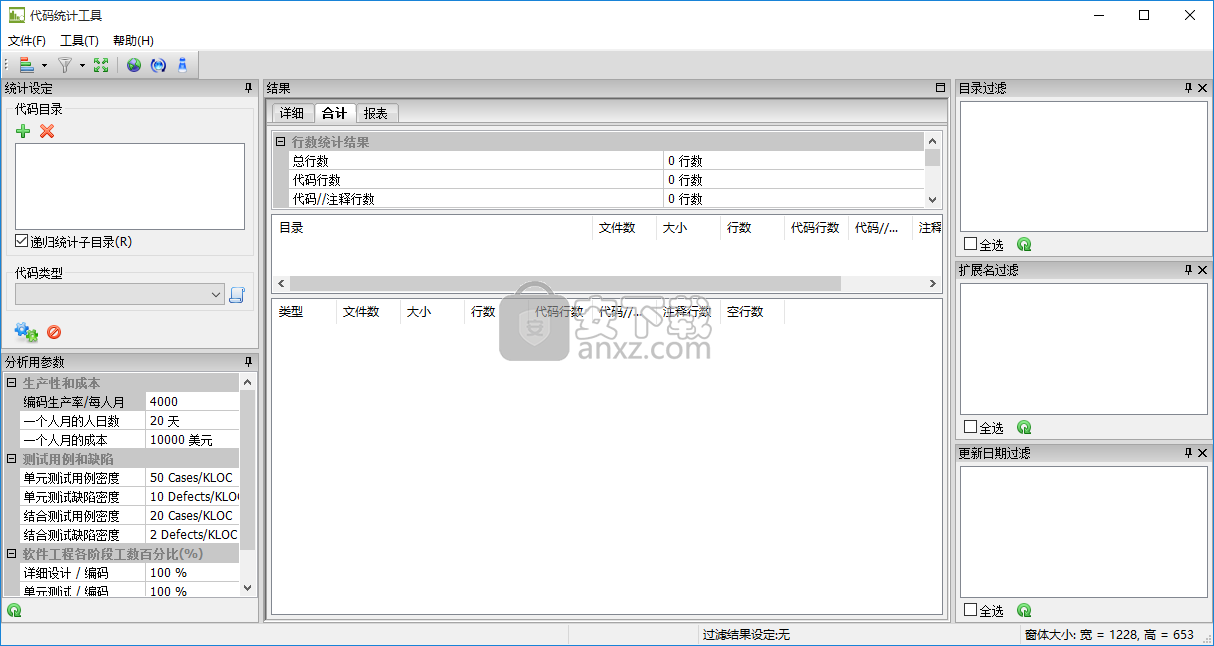
Task: Collapse the 生产性和成本 parameter group
Action: pyautogui.click(x=12, y=383)
